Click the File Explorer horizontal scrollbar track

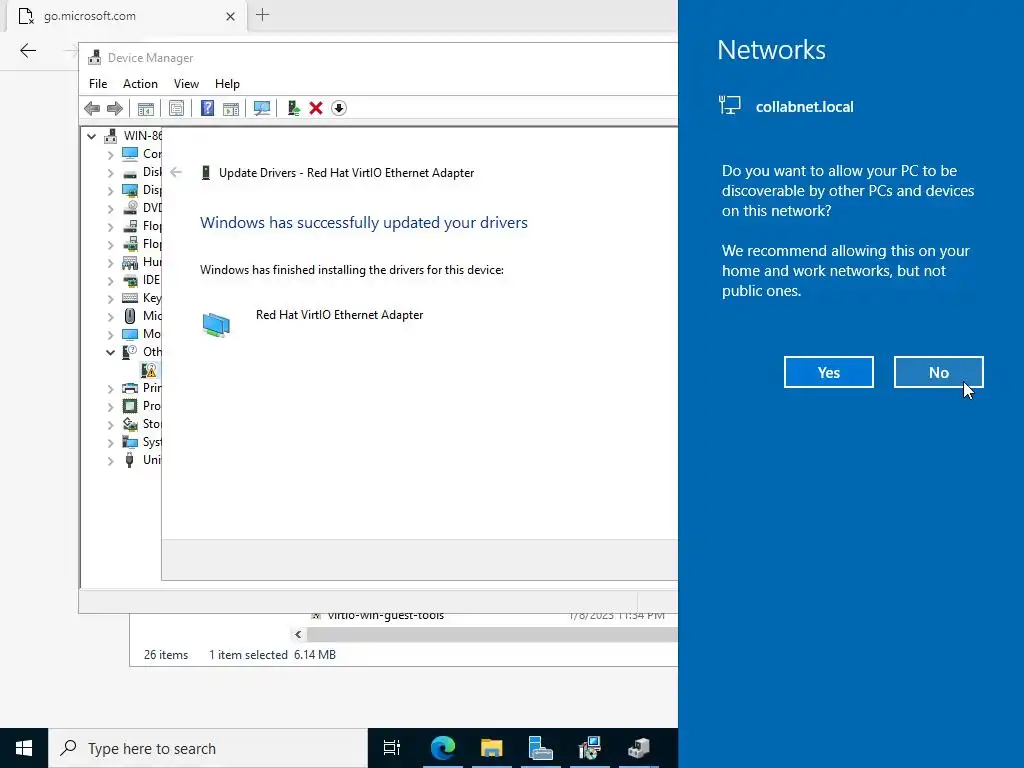tap(492, 634)
